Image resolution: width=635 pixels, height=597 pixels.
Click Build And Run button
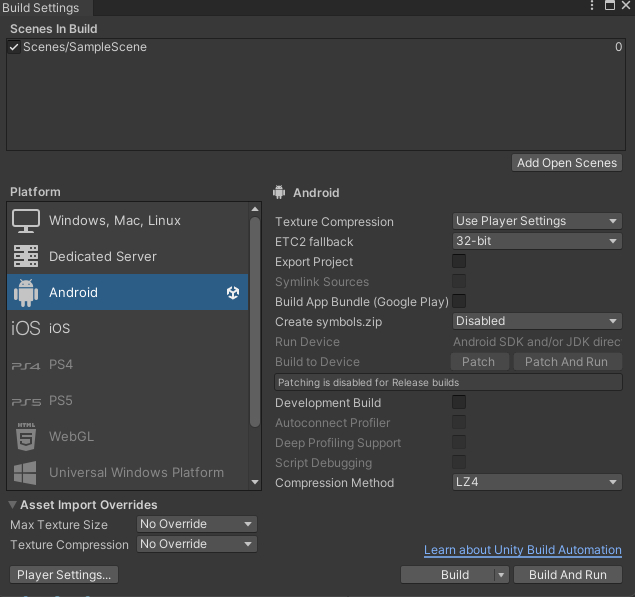click(568, 575)
